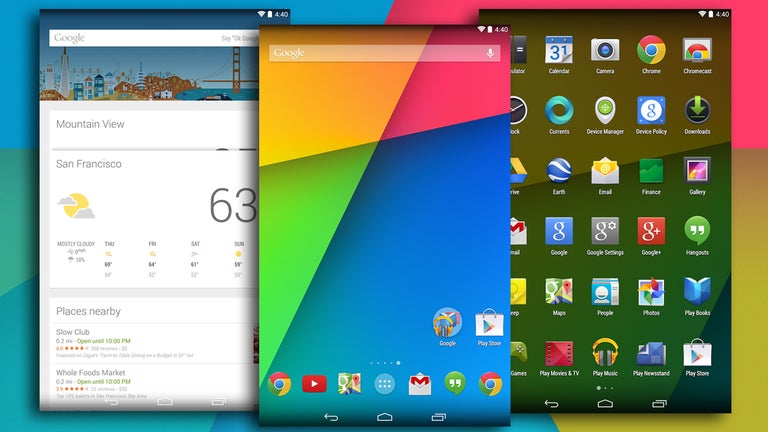Image resolution: width=768 pixels, height=432 pixels.
Task: Open Calendar in the app drawer screen
Action: (x=559, y=55)
